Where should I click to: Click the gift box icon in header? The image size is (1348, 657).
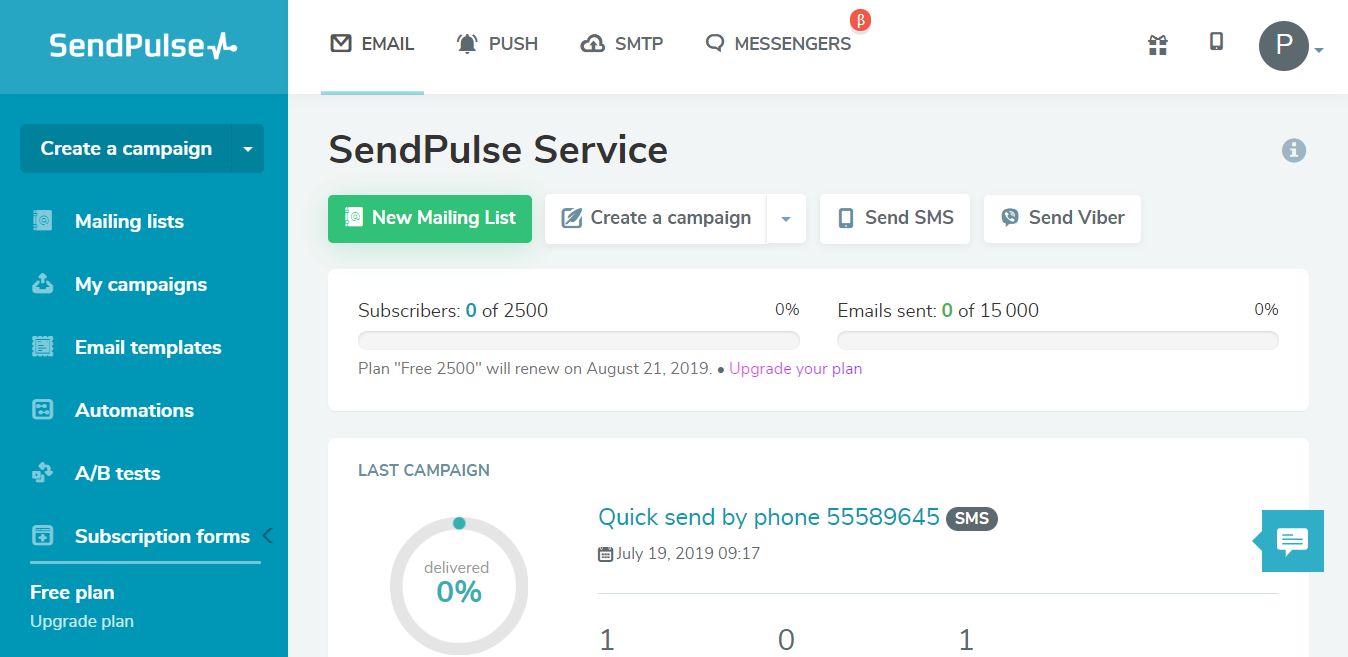point(1158,44)
